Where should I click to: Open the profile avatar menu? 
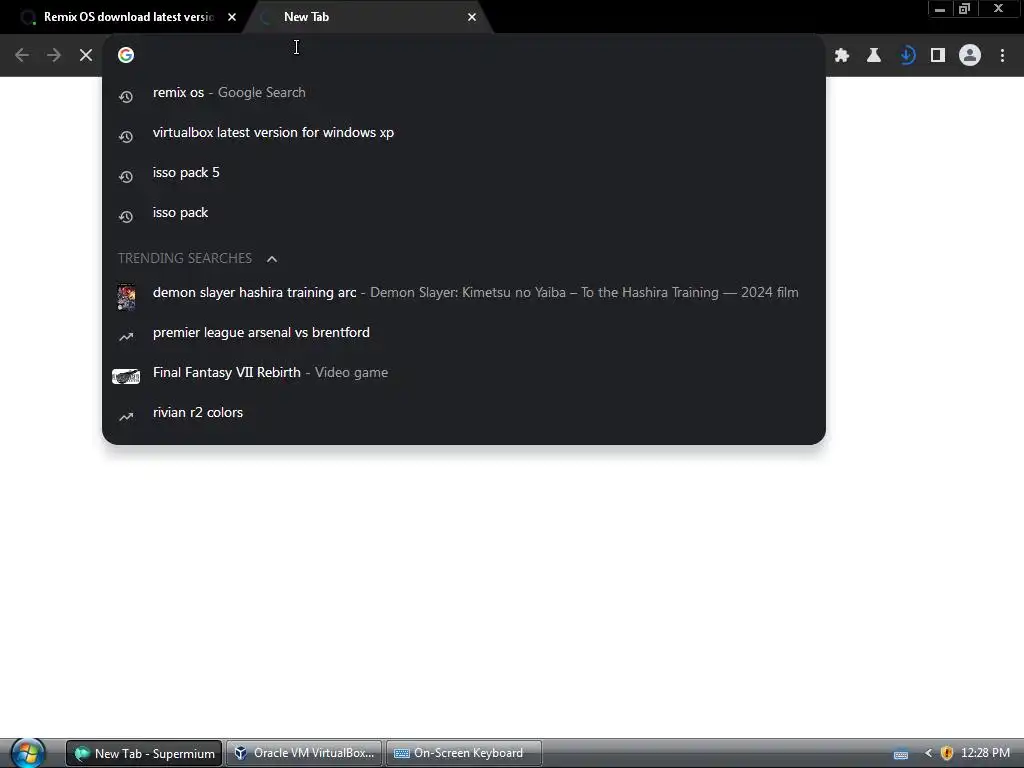[x=970, y=56]
